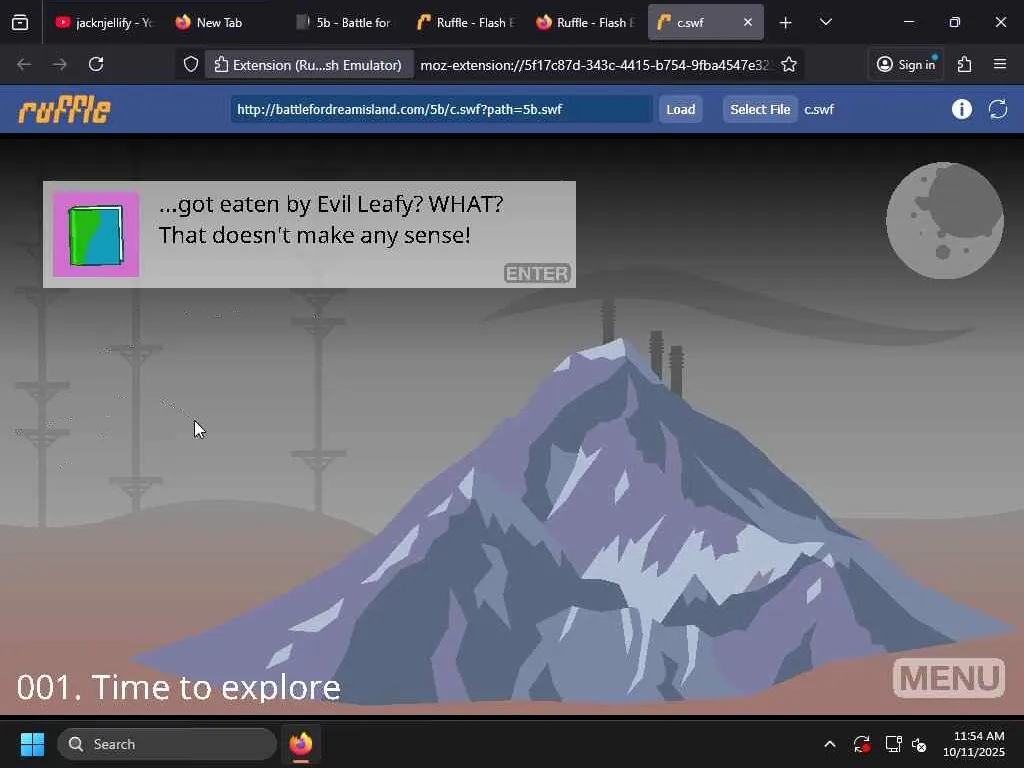1024x768 pixels.
Task: Open the Windows Start menu
Action: [32, 744]
